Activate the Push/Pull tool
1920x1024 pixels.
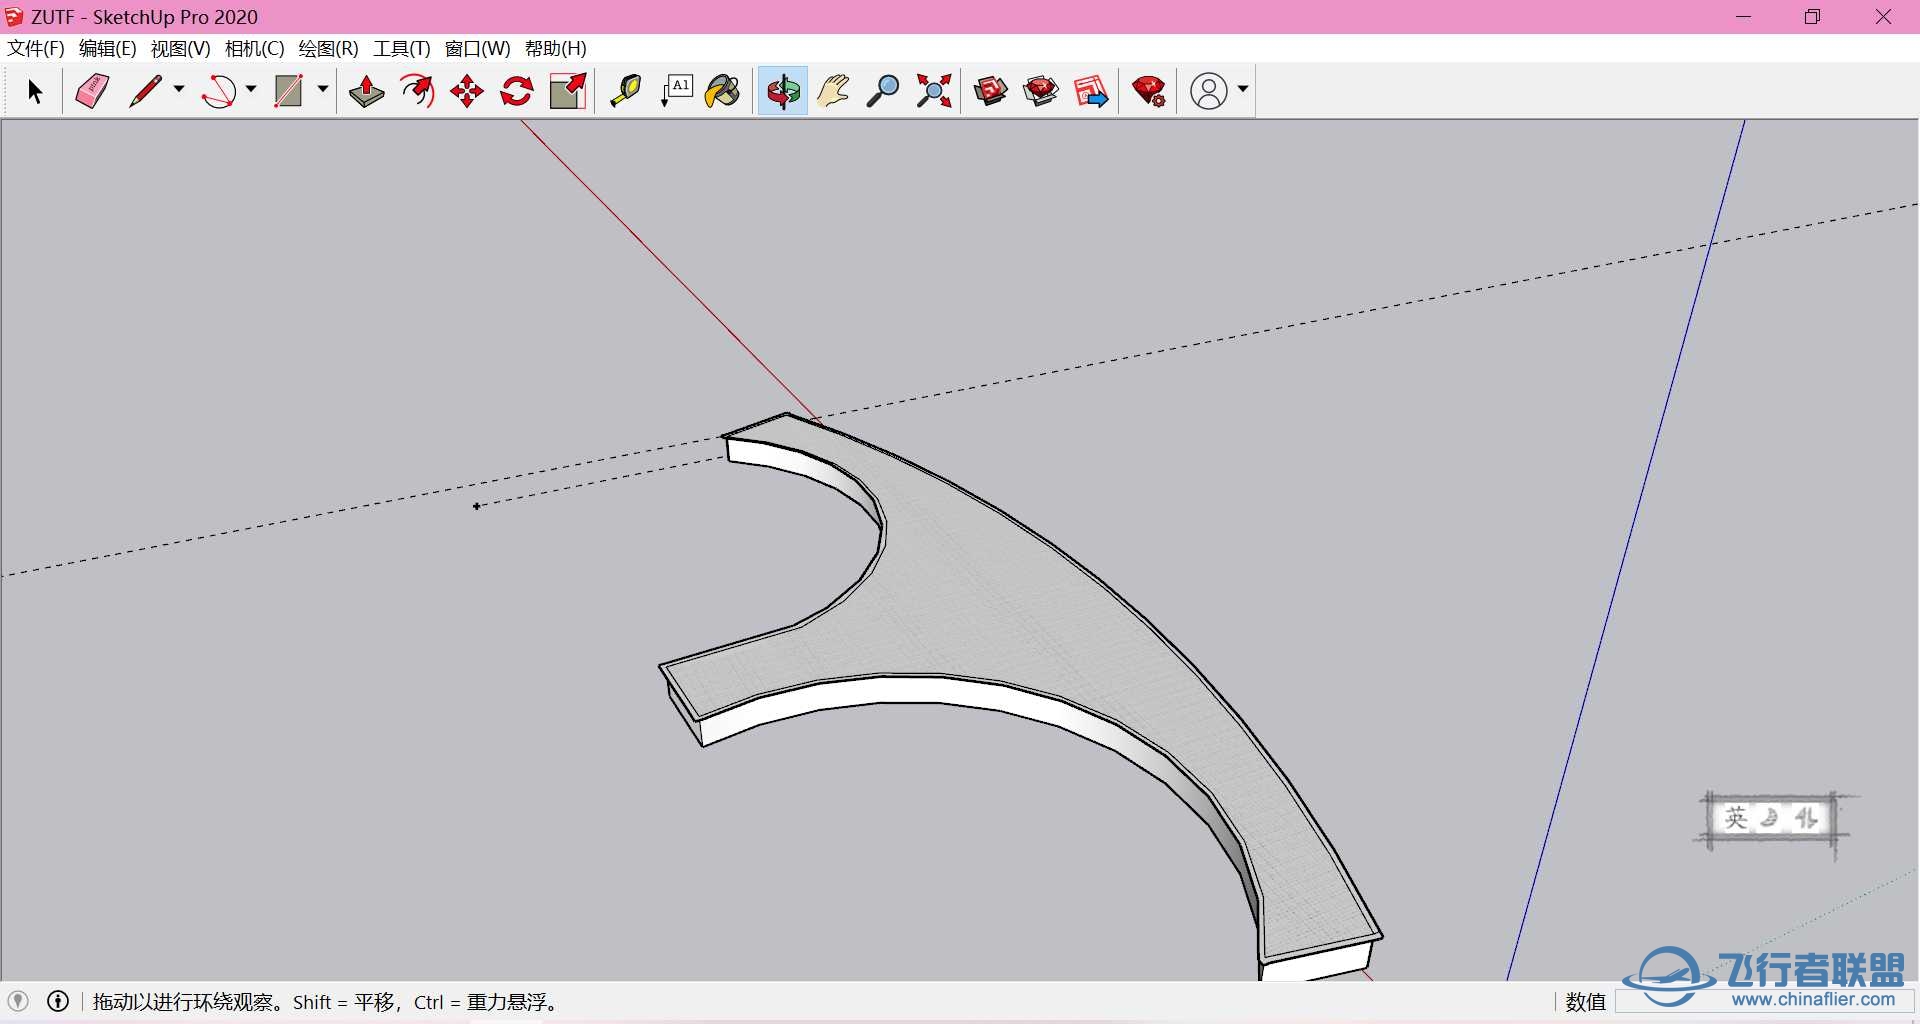[367, 91]
